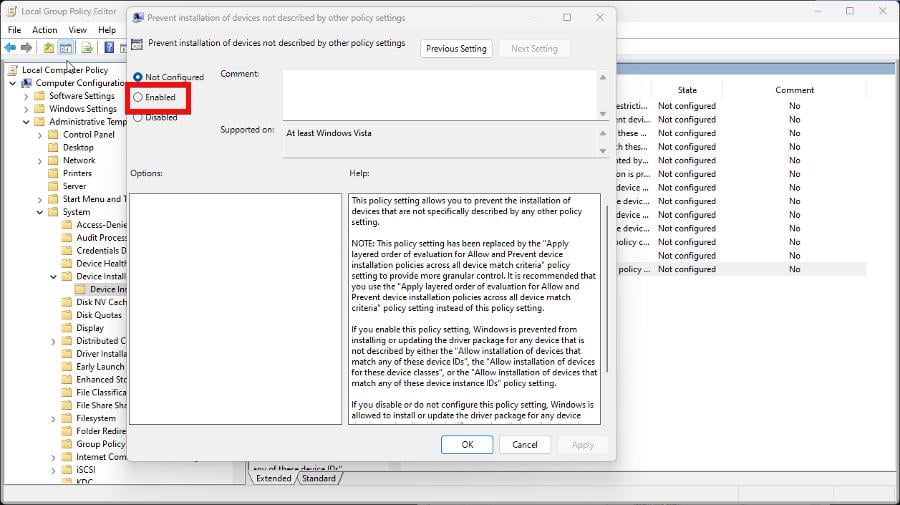This screenshot has height=505, width=900.
Task: Expand the Software Settings node
Action: tap(26, 96)
